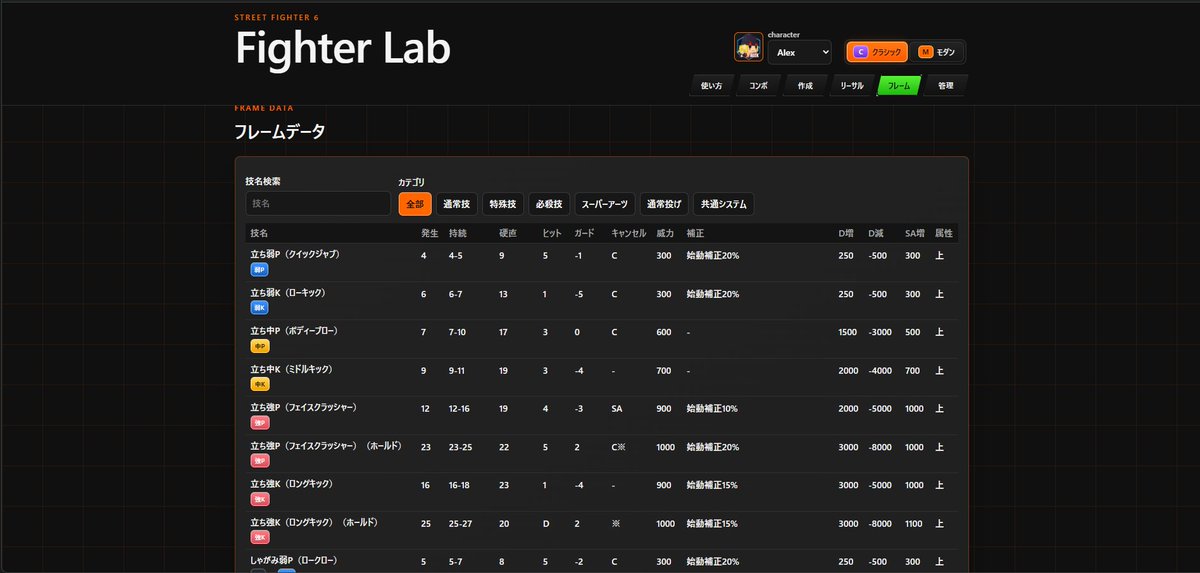
Task: Click the 中K badge under 立ち中K
Action: 259,384
